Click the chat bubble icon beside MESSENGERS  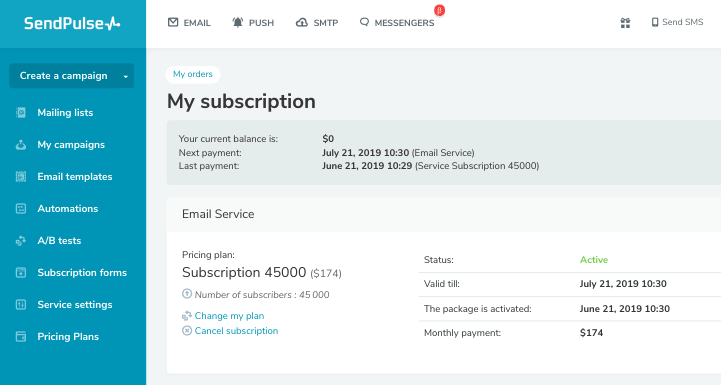[364, 22]
